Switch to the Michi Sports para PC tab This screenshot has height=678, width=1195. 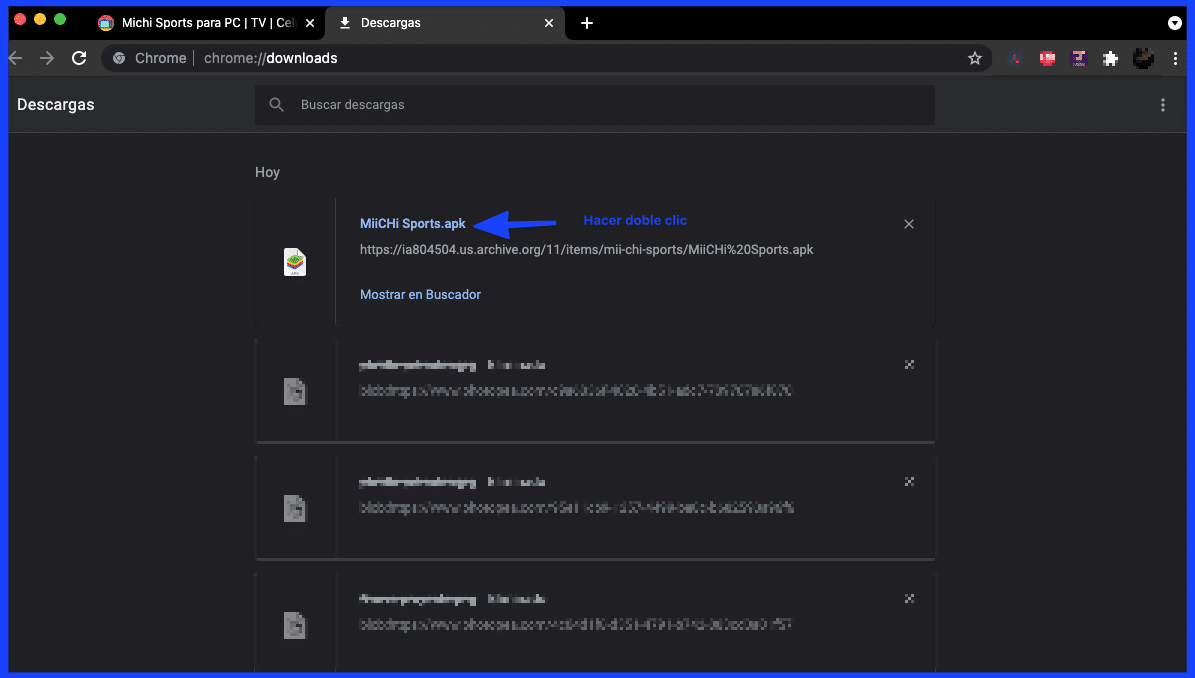pos(200,22)
